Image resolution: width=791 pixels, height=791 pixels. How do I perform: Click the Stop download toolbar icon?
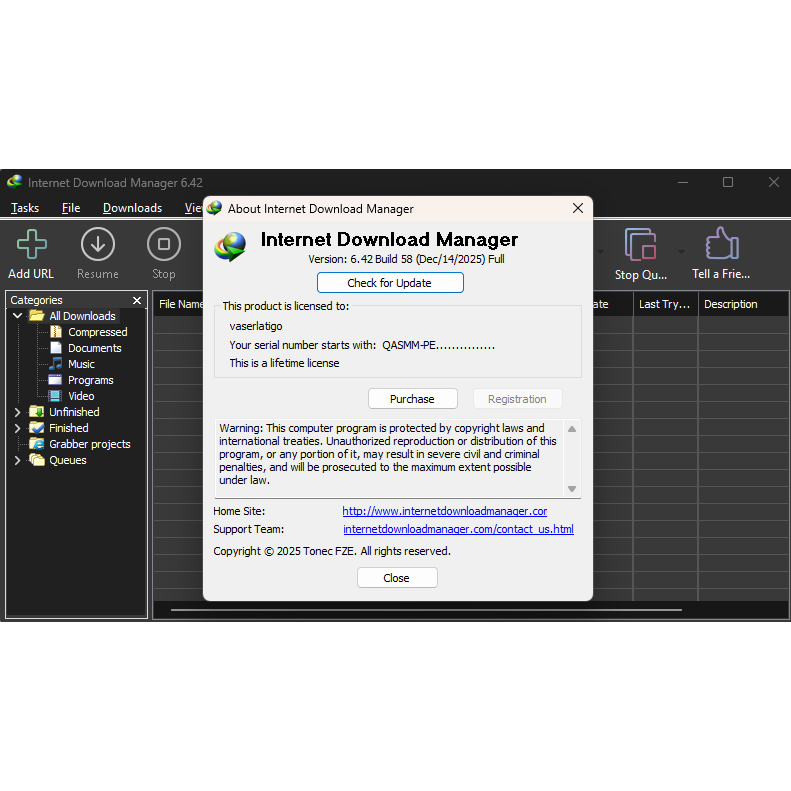tap(163, 244)
